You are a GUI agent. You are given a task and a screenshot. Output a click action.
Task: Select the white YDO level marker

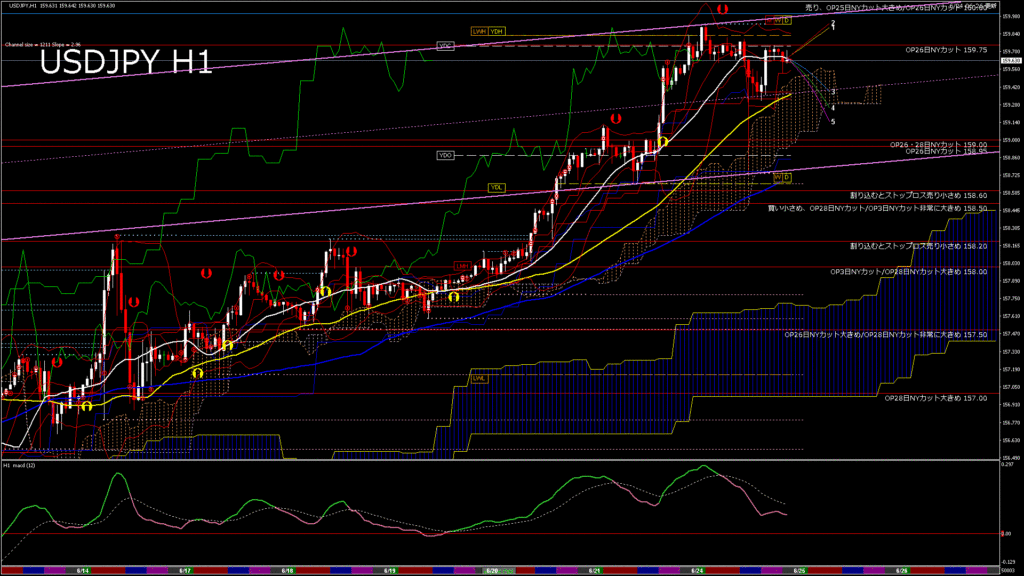pos(445,155)
